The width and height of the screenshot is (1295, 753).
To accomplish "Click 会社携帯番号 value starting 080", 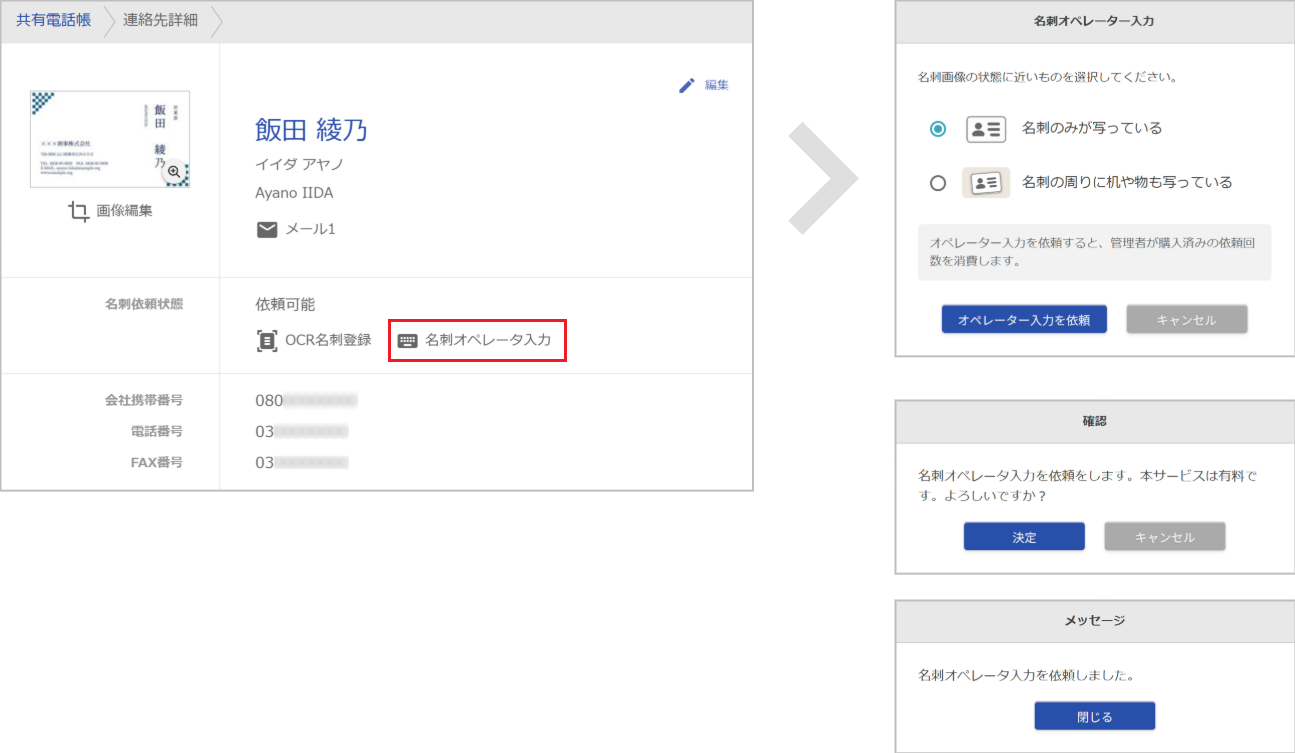I will tap(306, 401).
